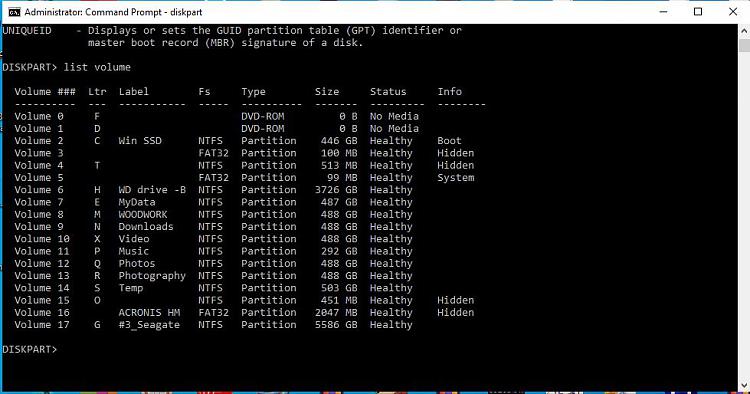Click the 'list volume' command text
The height and width of the screenshot is (394, 750).
[x=97, y=67]
